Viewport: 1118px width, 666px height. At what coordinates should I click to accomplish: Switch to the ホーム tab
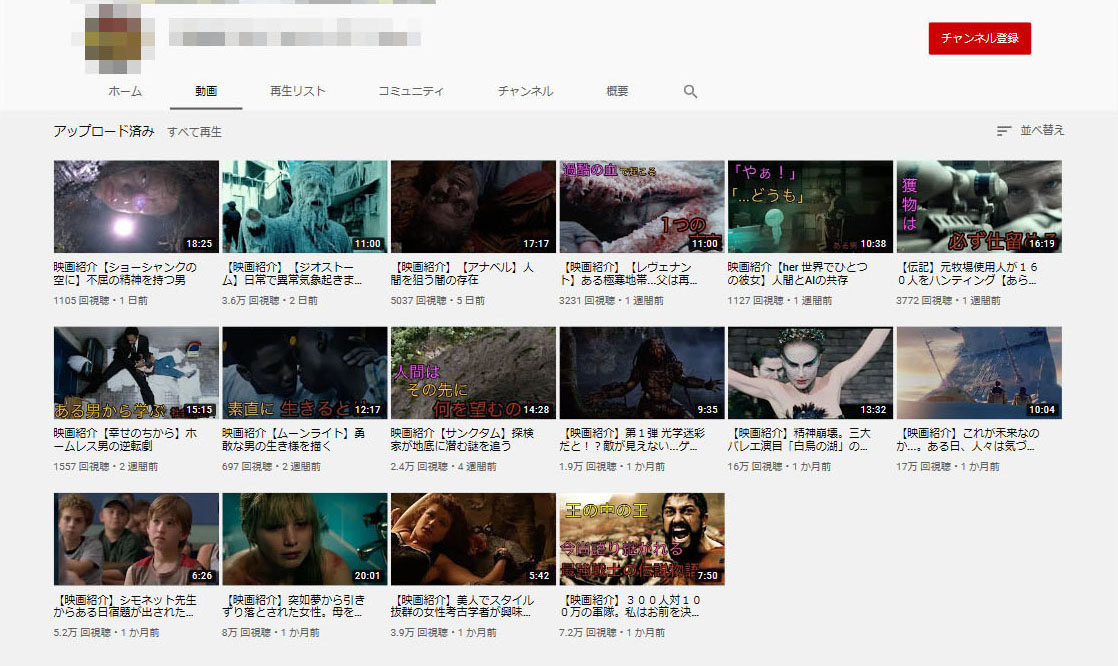125,91
